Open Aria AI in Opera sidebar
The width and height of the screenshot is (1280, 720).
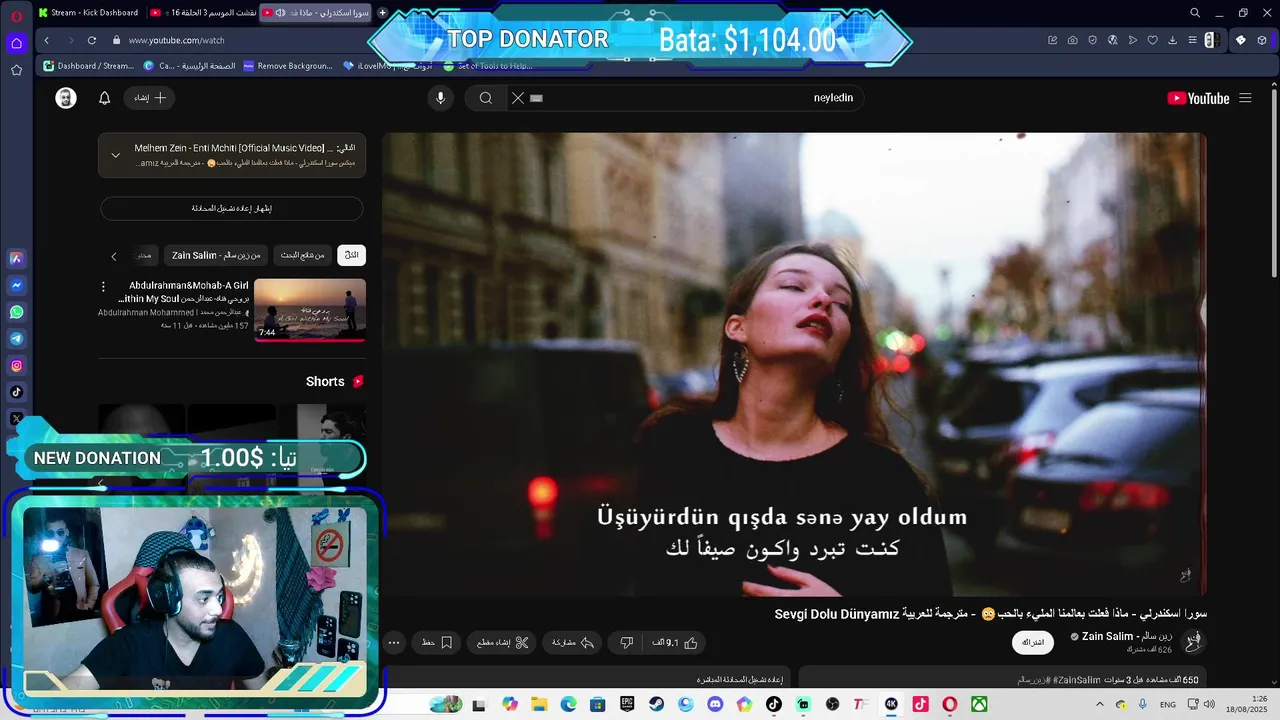pyautogui.click(x=16, y=258)
